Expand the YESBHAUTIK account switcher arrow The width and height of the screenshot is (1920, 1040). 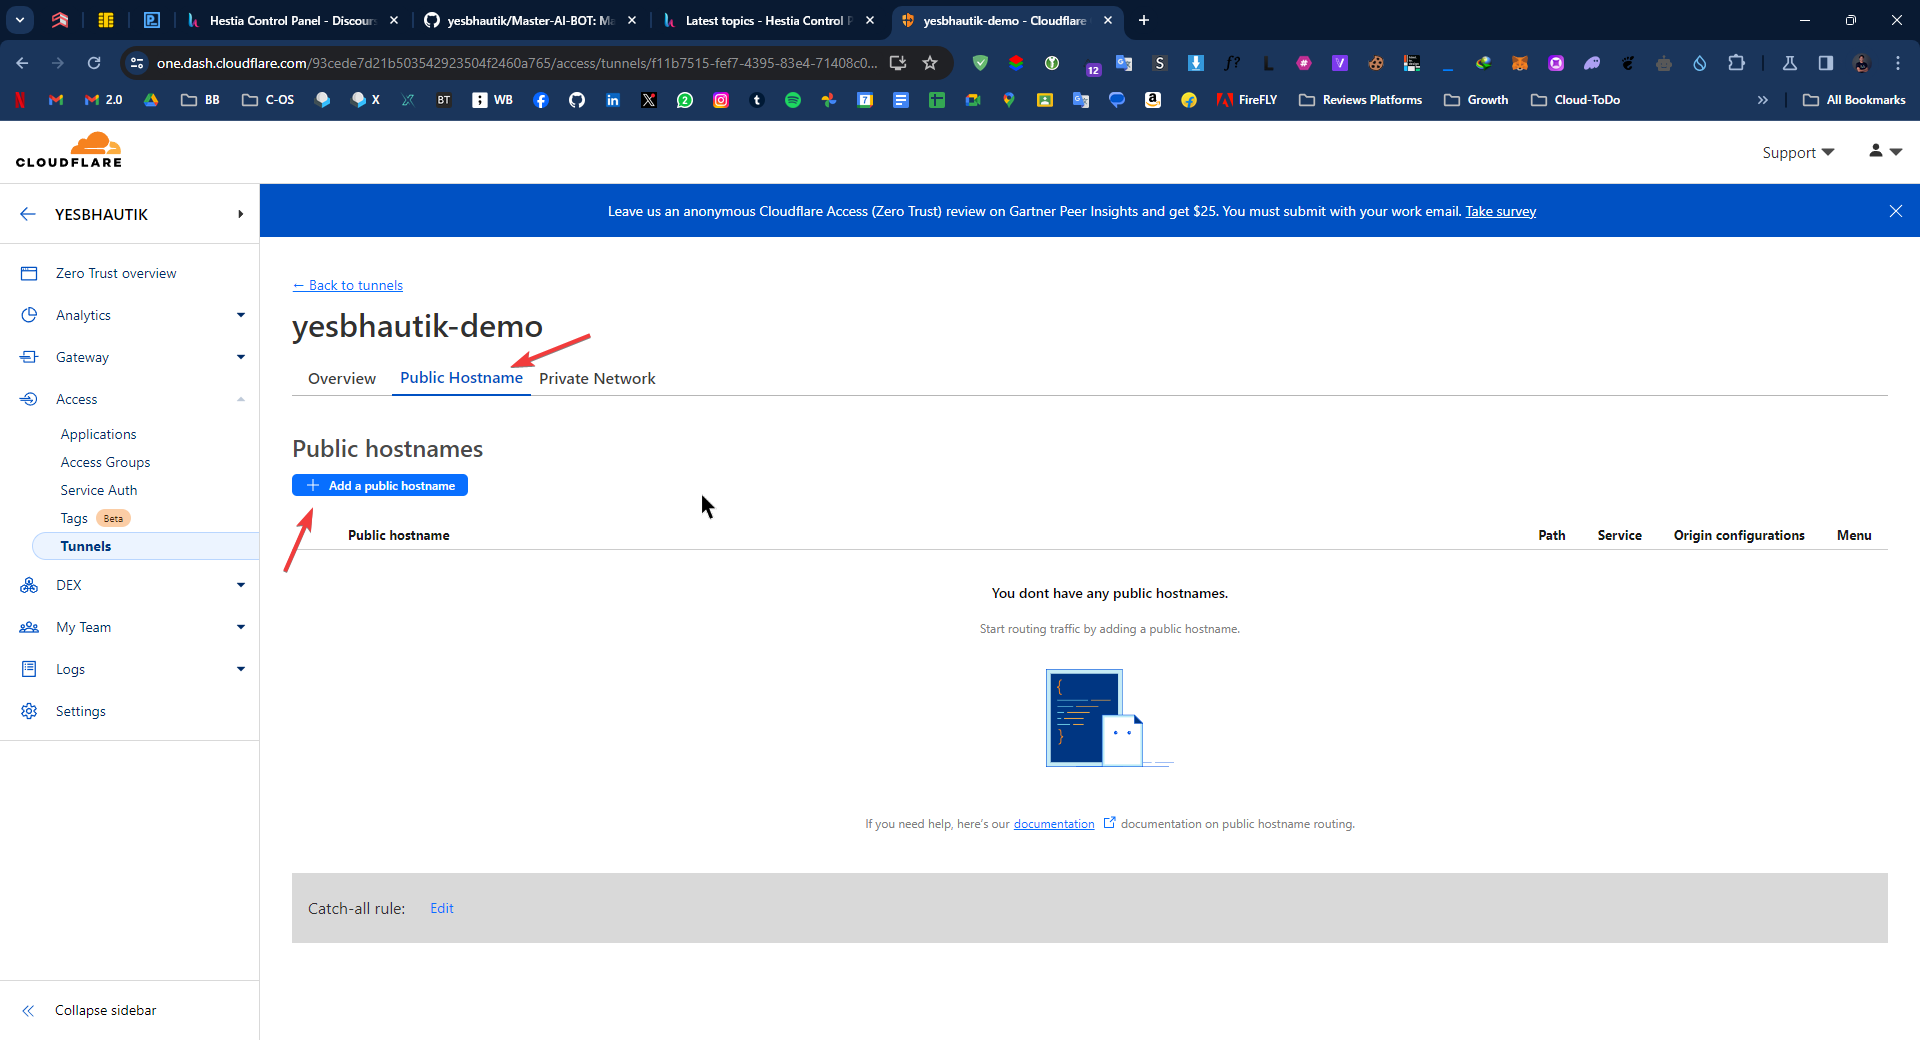point(241,214)
